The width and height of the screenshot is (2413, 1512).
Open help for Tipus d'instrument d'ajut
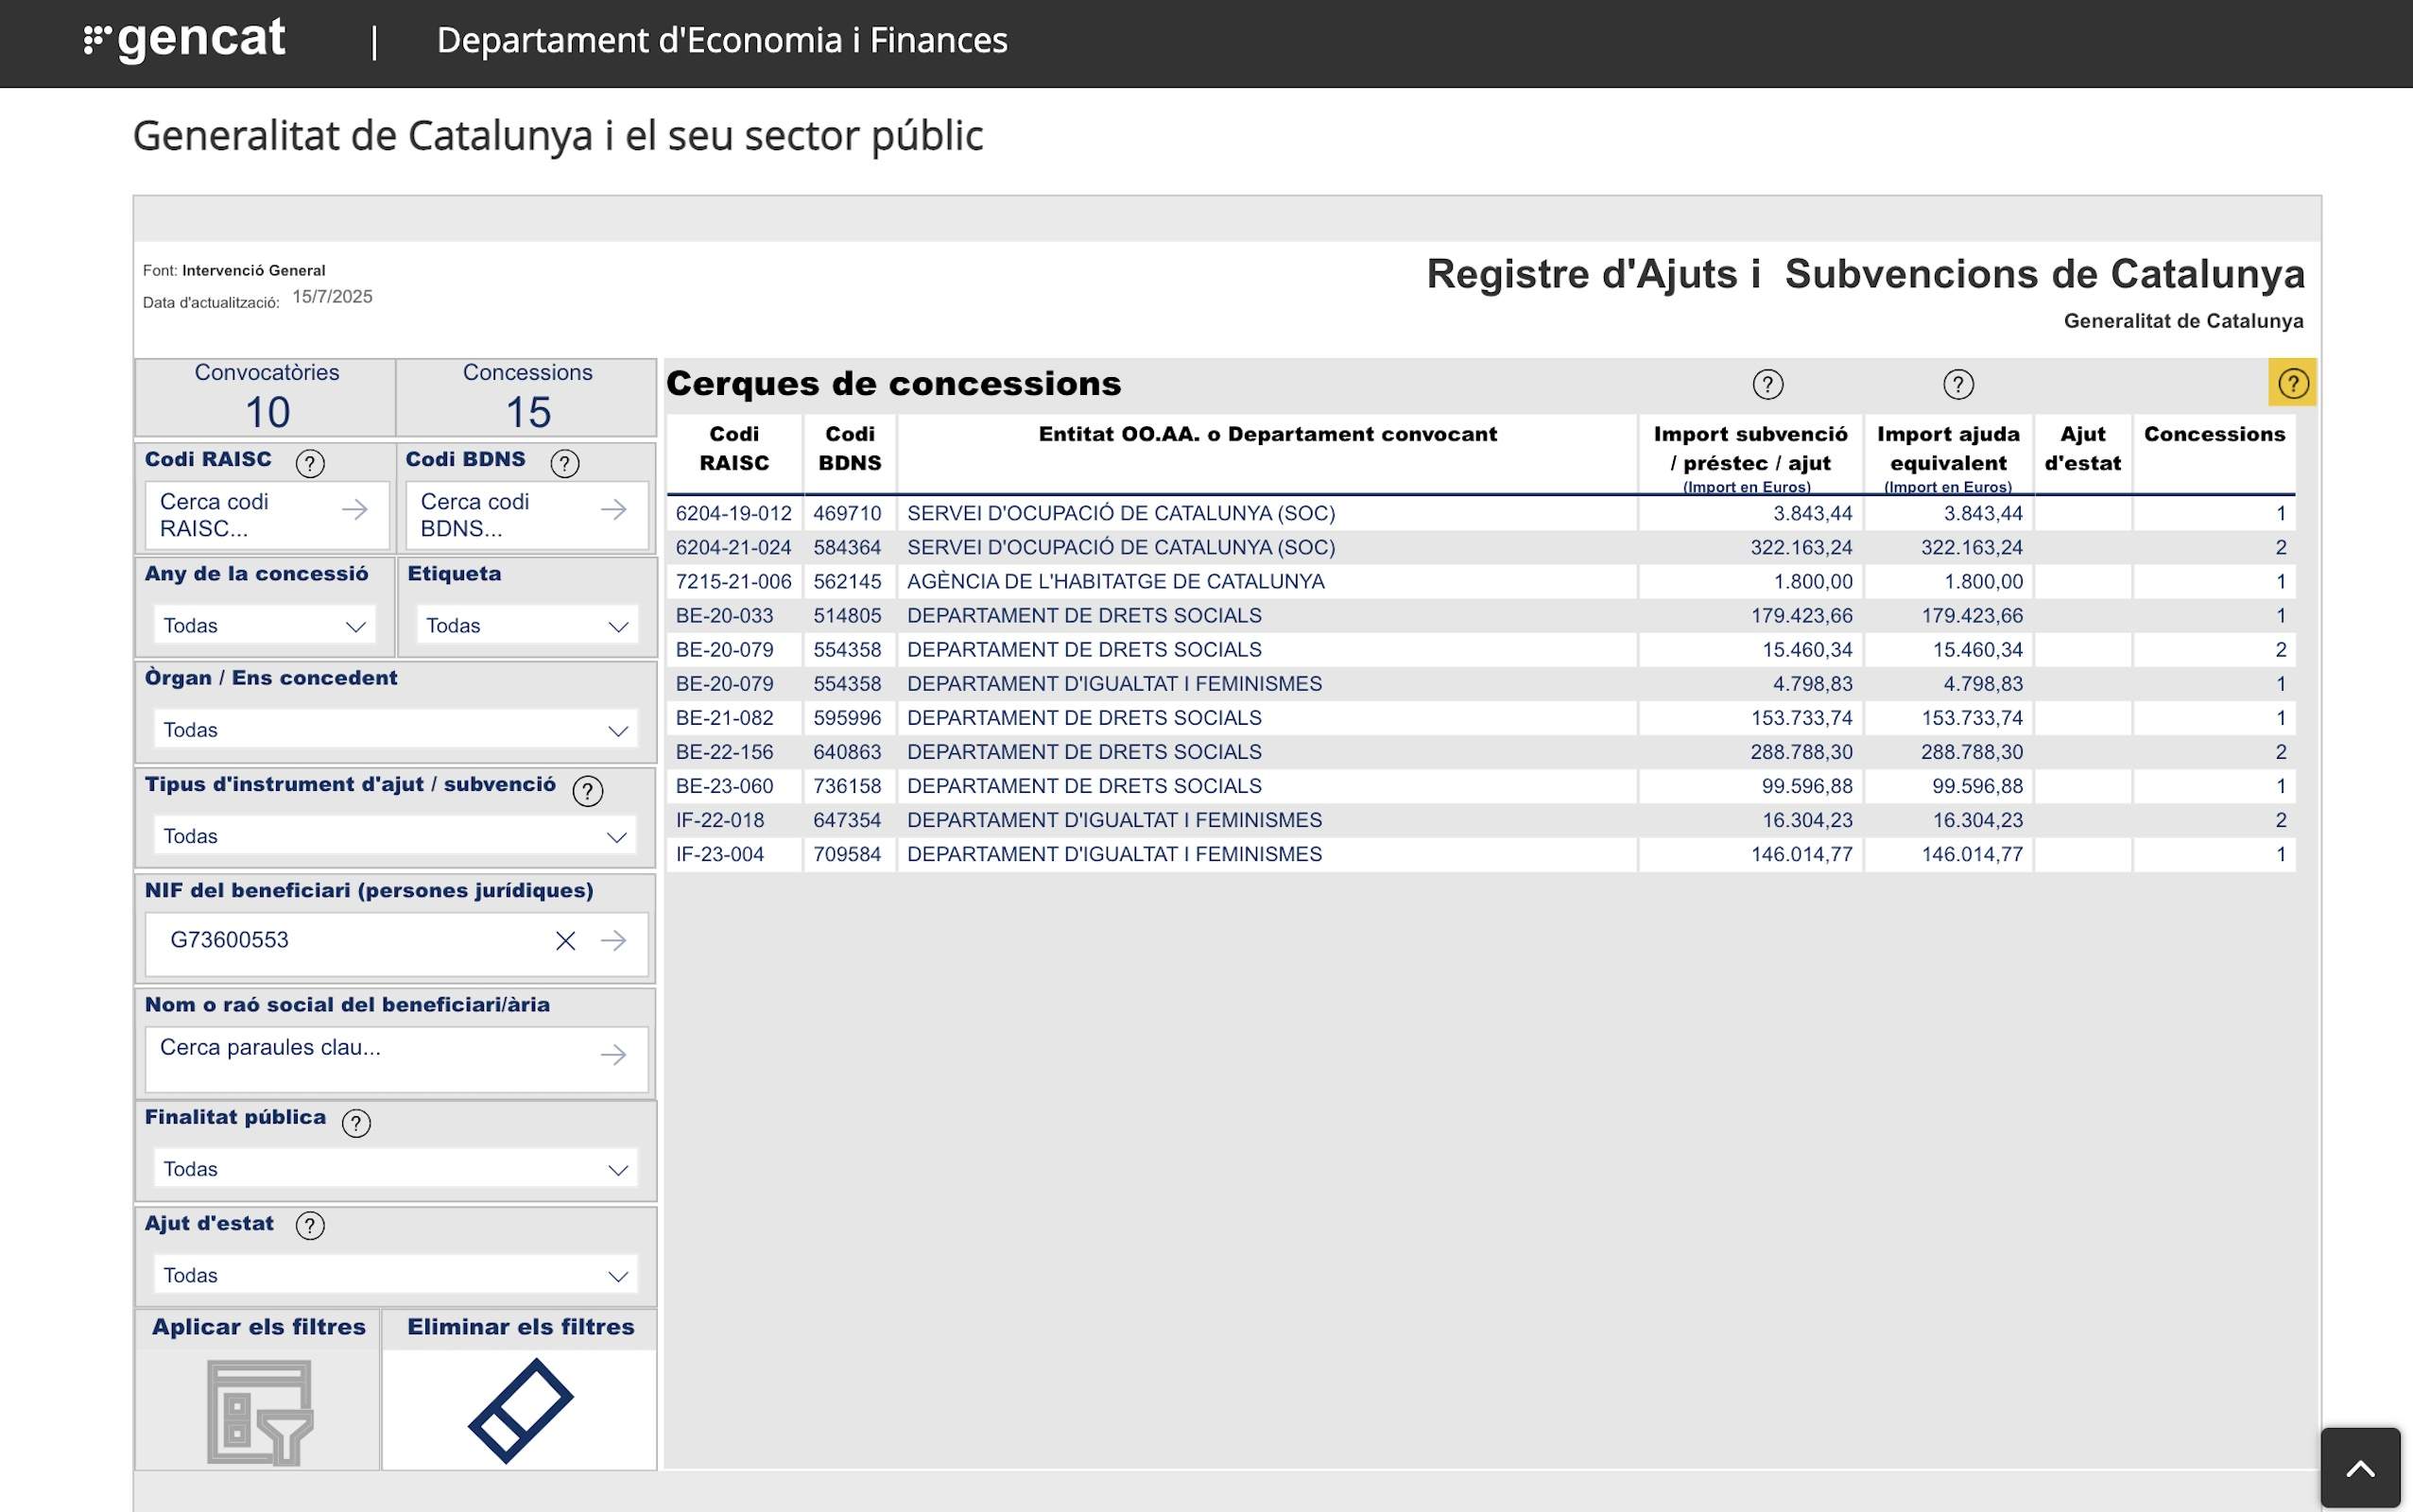coord(588,791)
